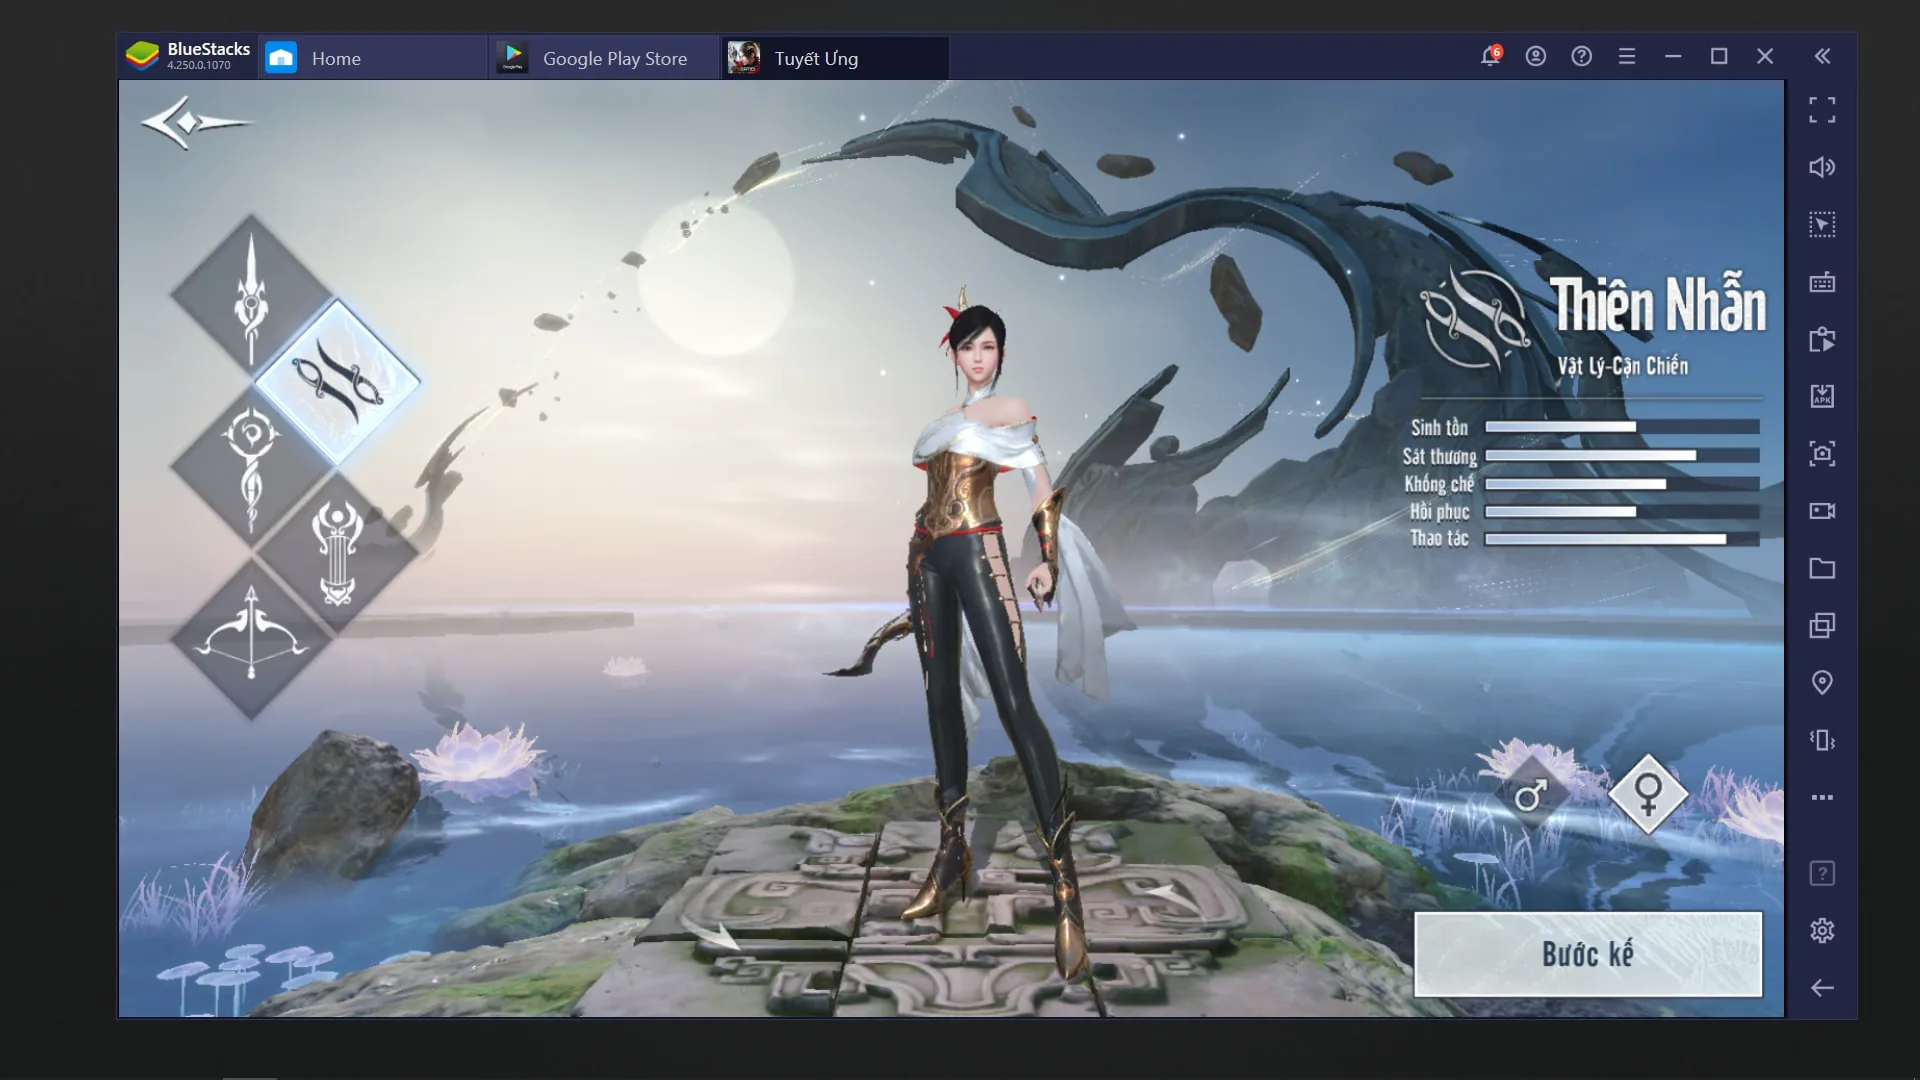Open BlueStacks notifications bell

pos(1490,56)
